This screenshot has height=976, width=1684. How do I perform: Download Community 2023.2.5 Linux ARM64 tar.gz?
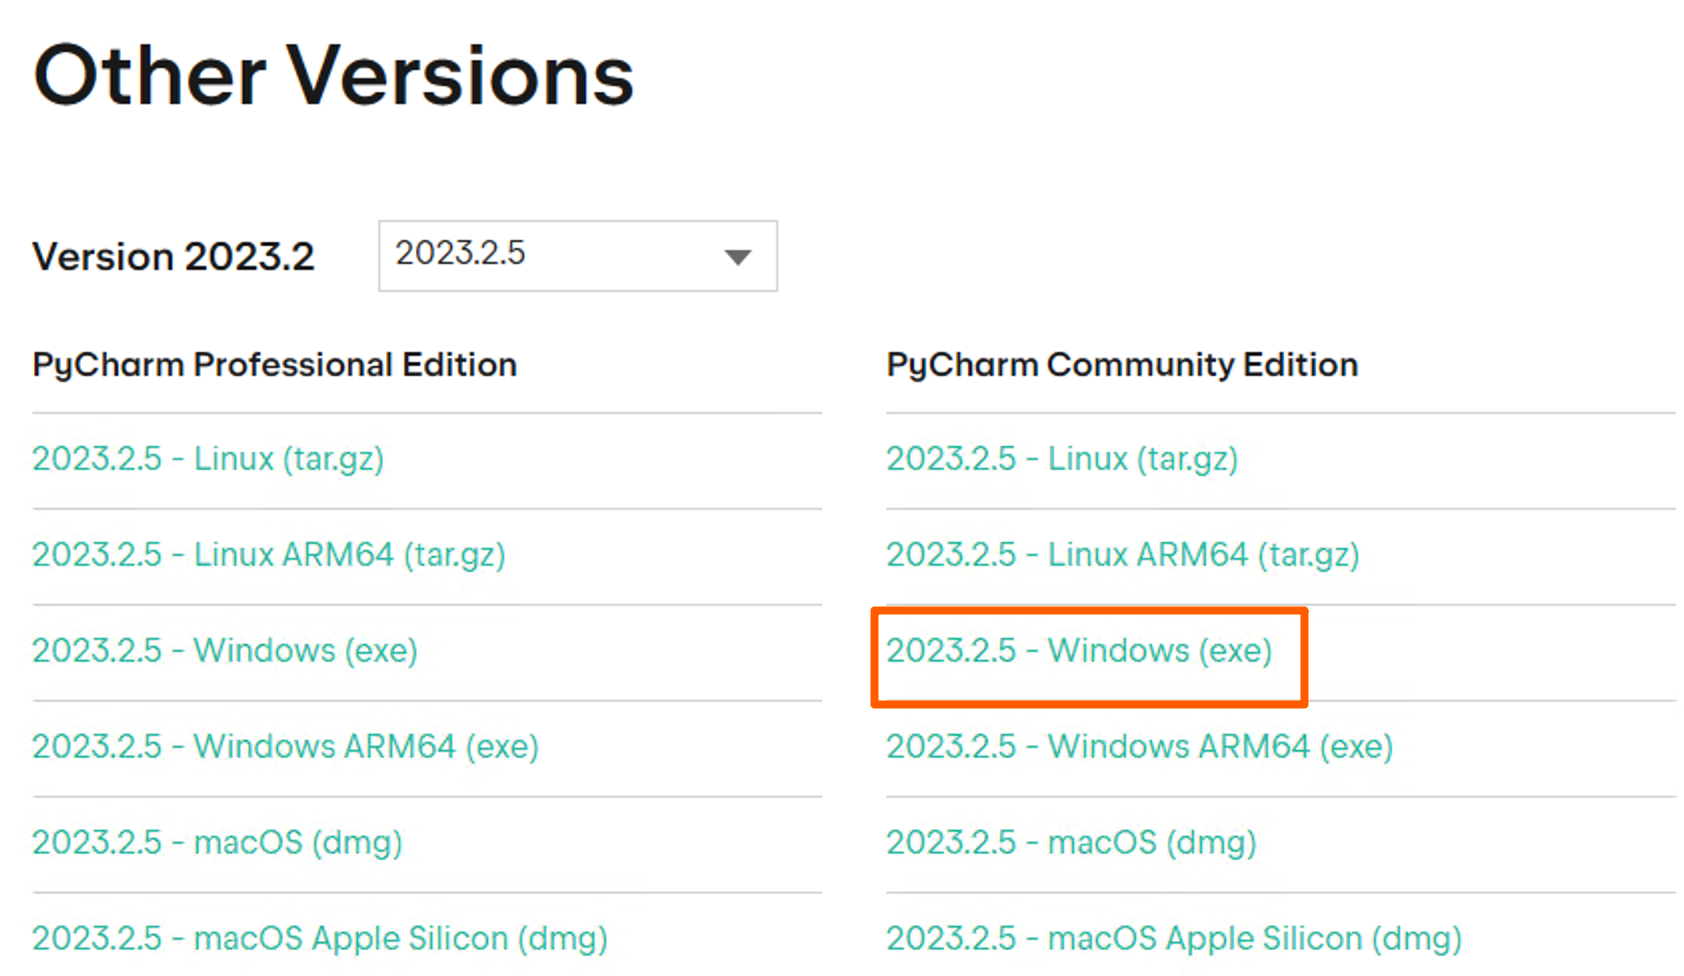click(x=1123, y=555)
